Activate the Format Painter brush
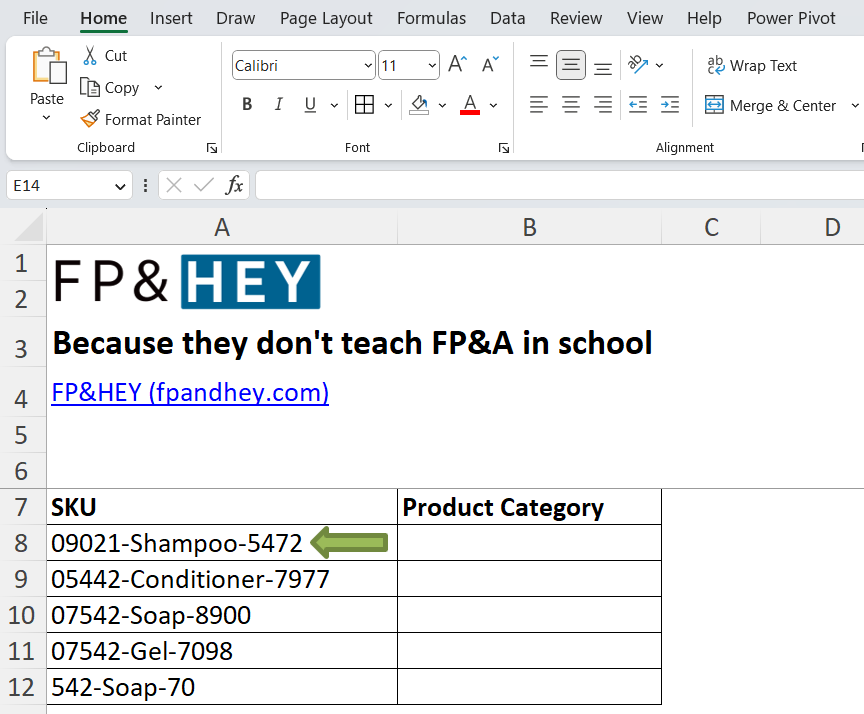 point(90,118)
